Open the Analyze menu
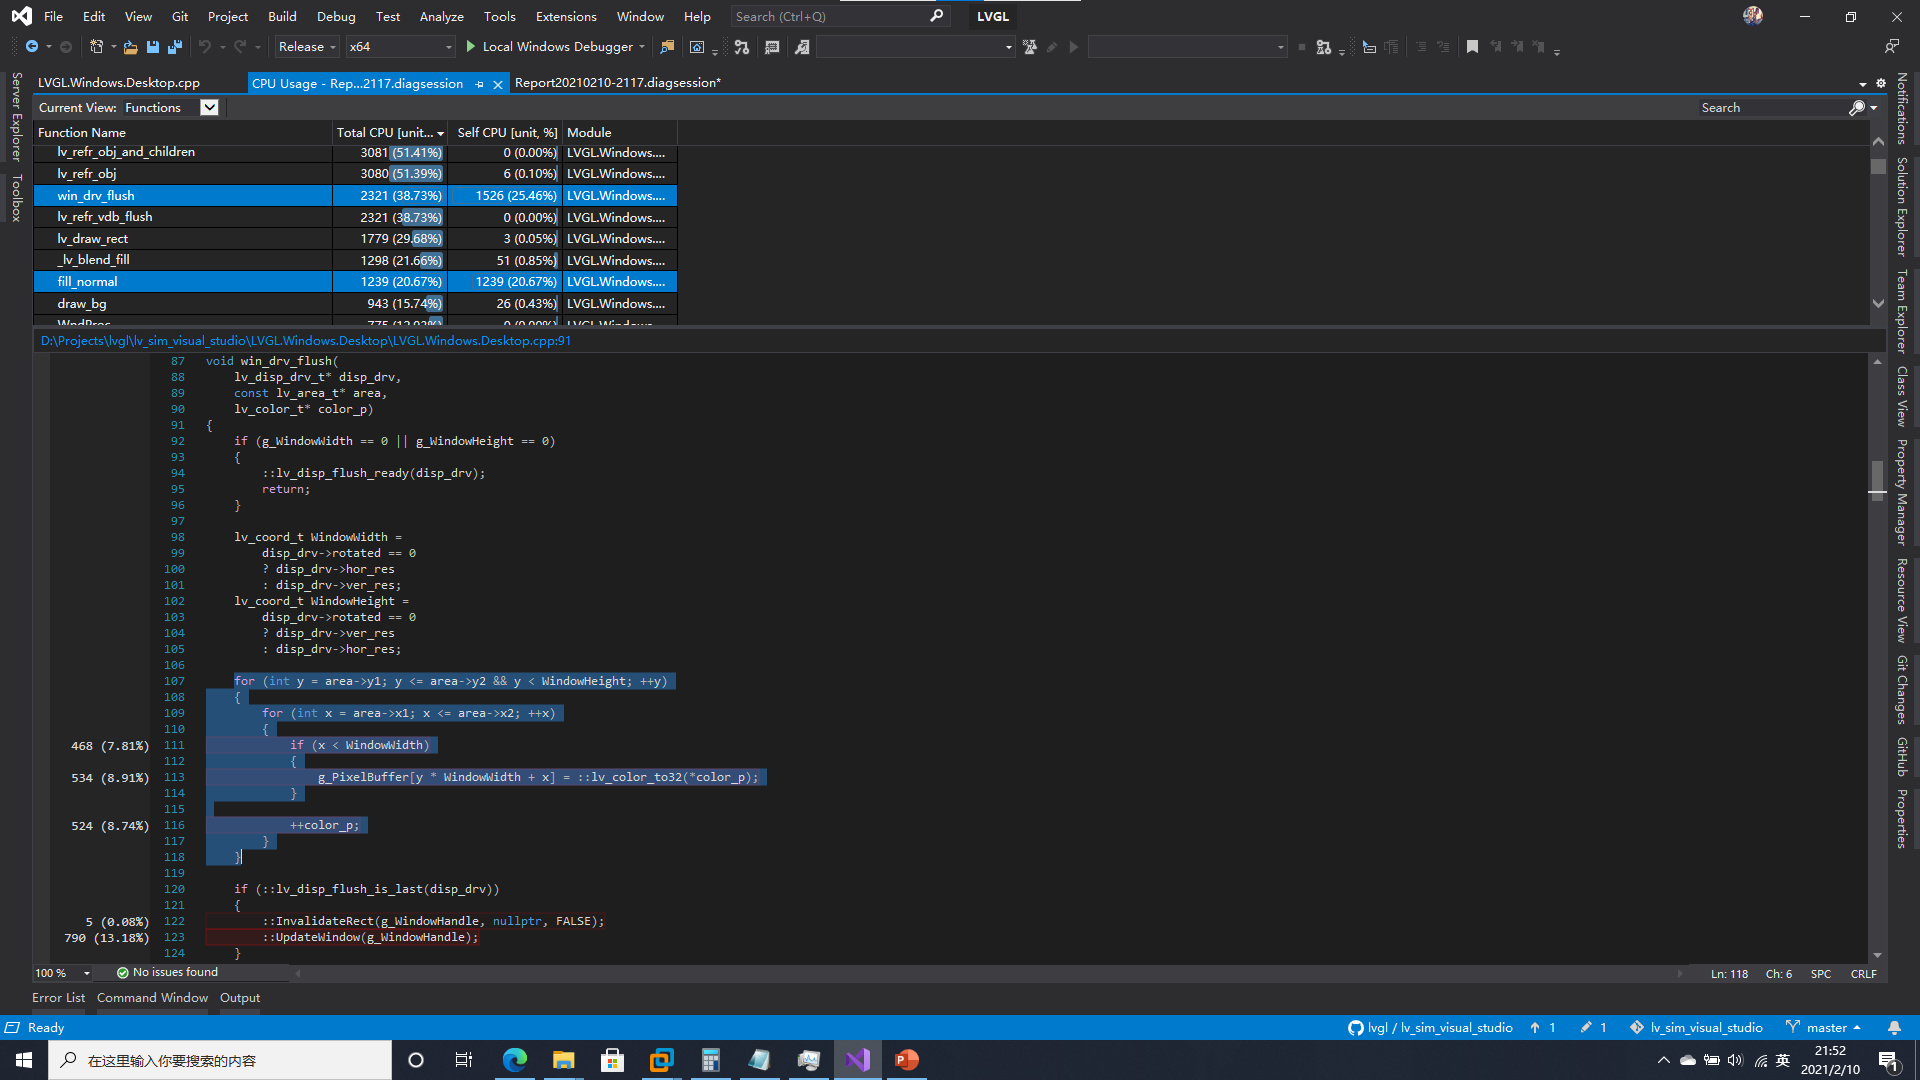The height and width of the screenshot is (1080, 1920). tap(441, 16)
